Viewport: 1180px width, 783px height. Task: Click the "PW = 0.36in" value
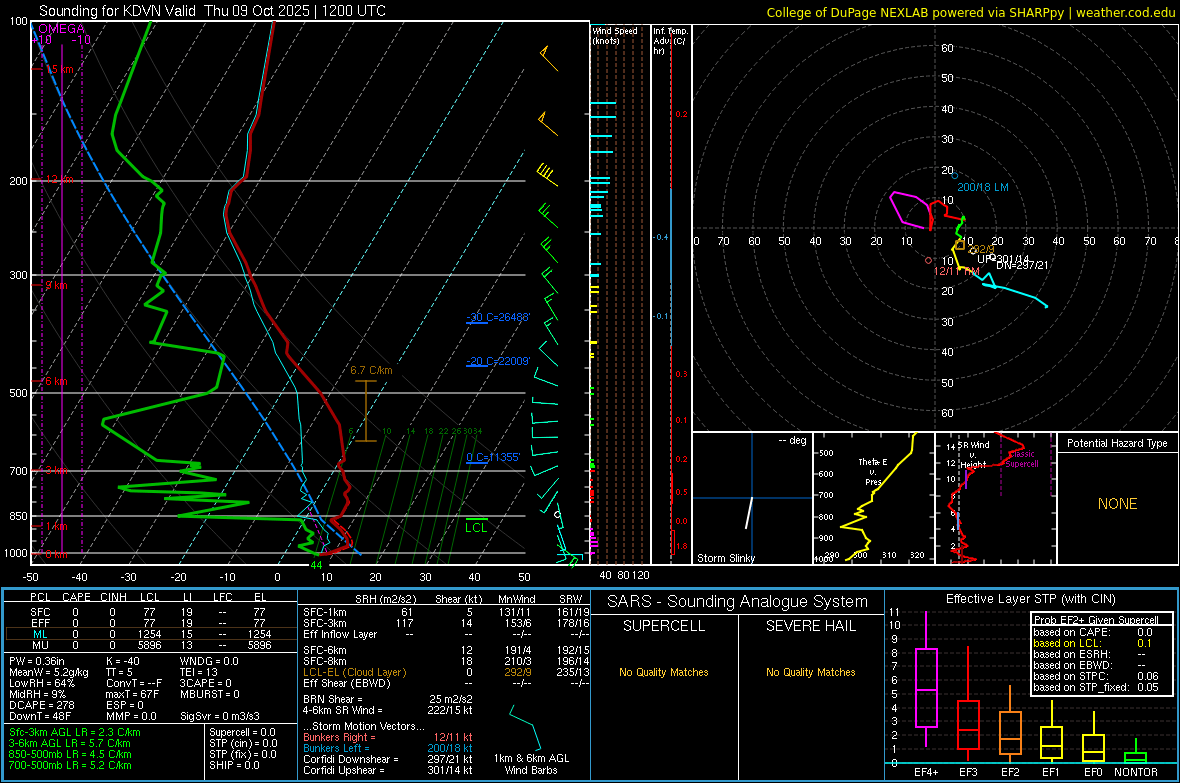click(x=37, y=661)
